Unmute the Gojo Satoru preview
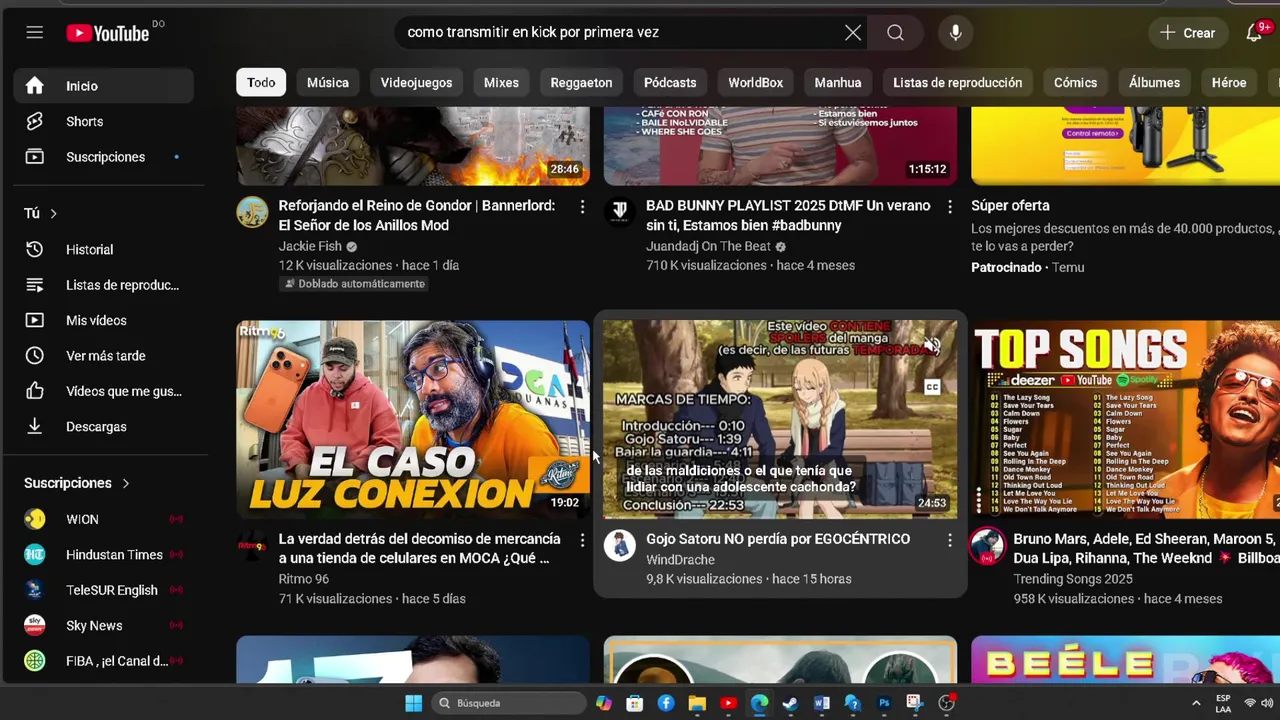The height and width of the screenshot is (720, 1280). tap(932, 347)
